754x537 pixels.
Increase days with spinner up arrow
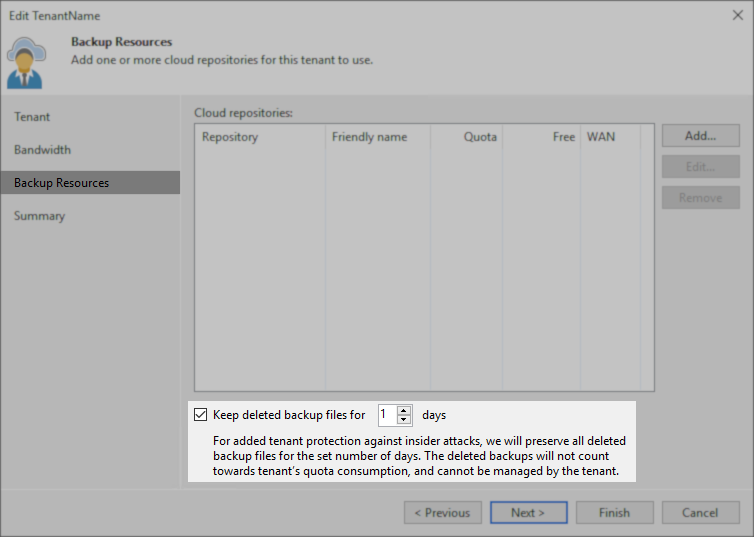[x=404, y=410]
